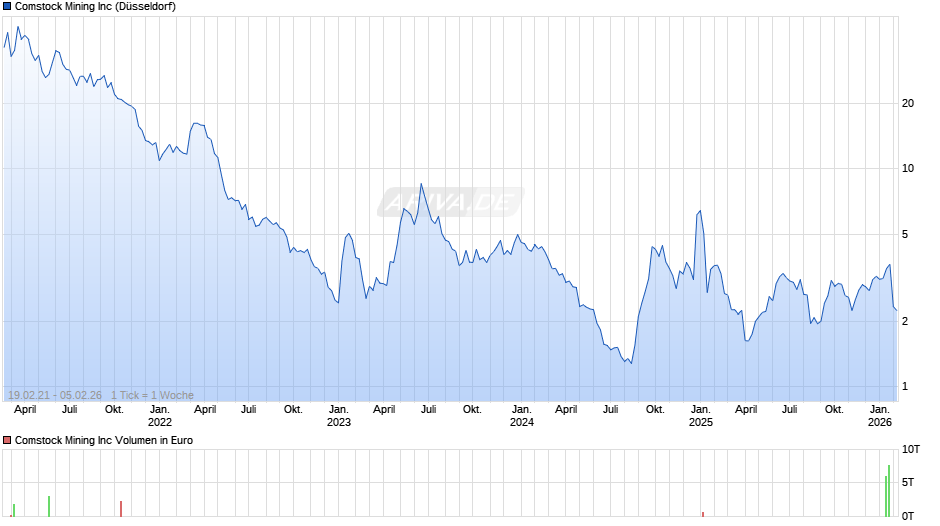The image size is (940, 526).
Task: Click the '0T' volume axis label
Action: tap(908, 516)
